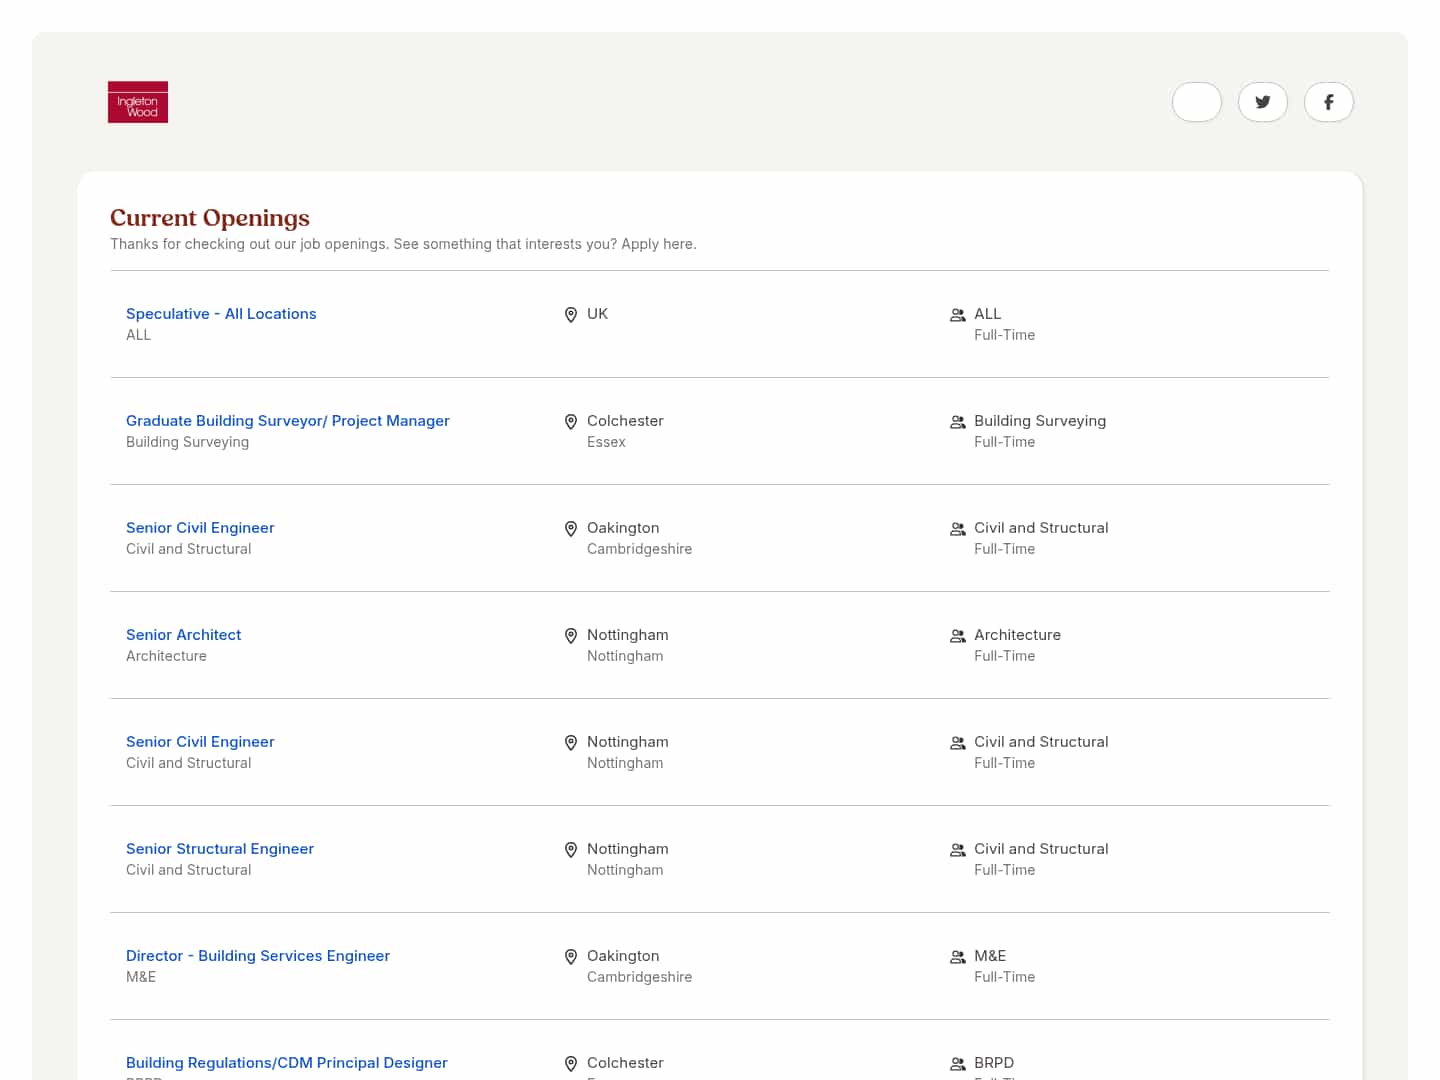Click the location pin beside Oakington, Cambridgeshire

click(571, 528)
